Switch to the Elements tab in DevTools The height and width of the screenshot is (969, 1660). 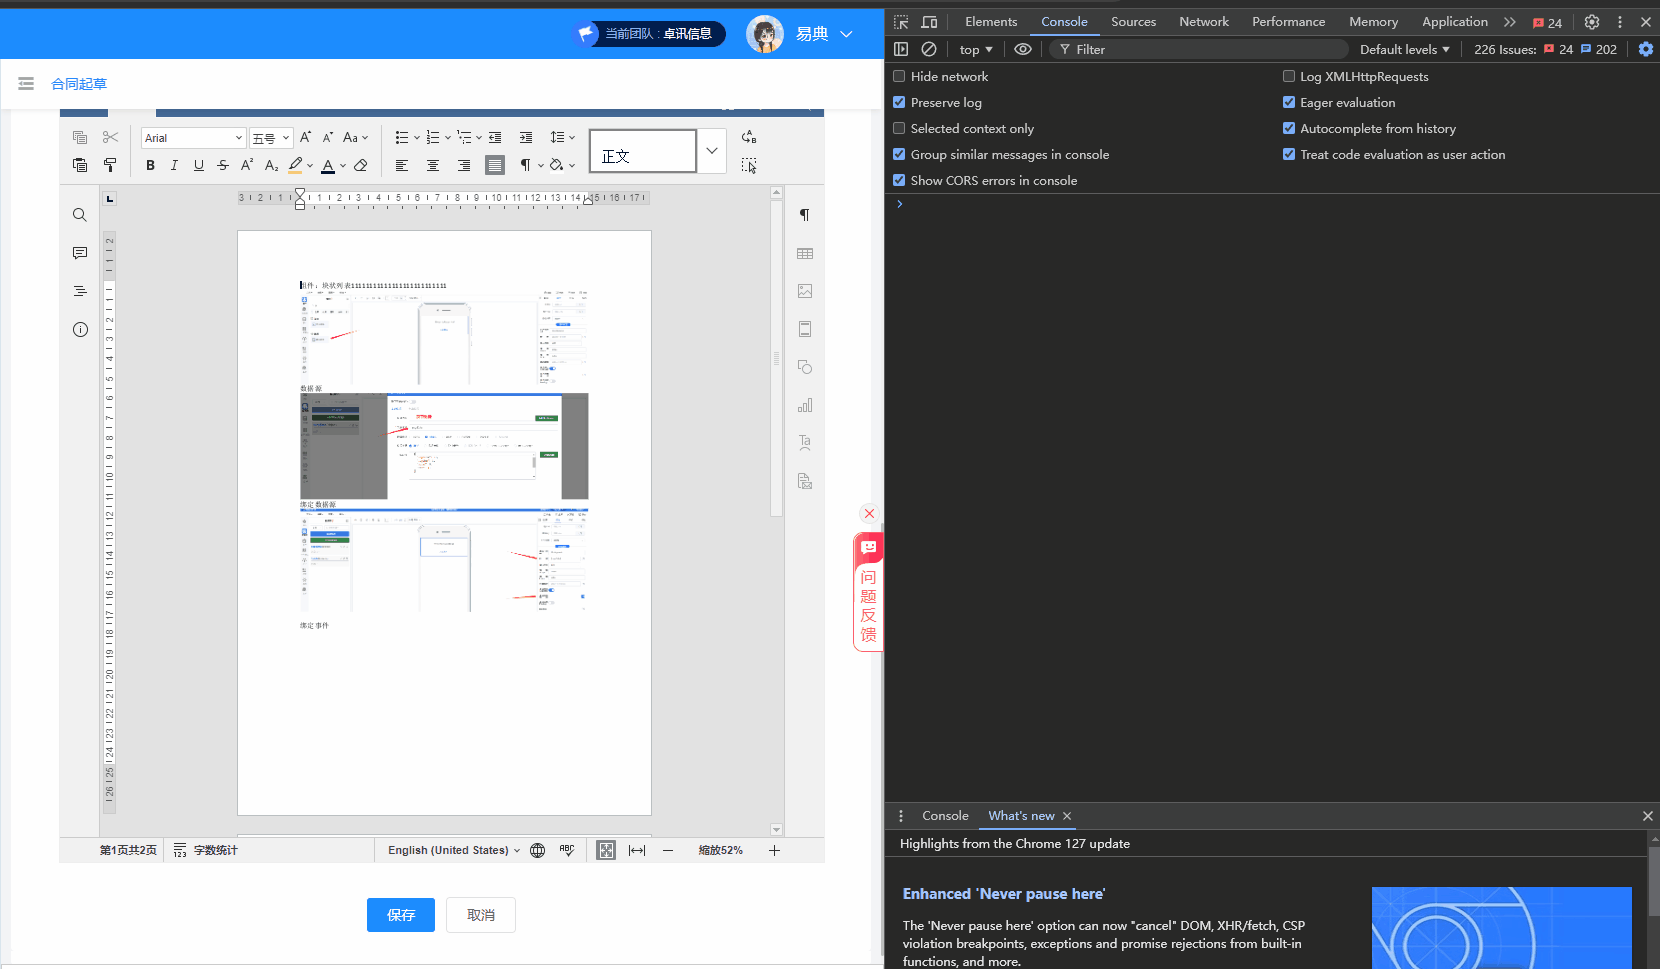(991, 21)
